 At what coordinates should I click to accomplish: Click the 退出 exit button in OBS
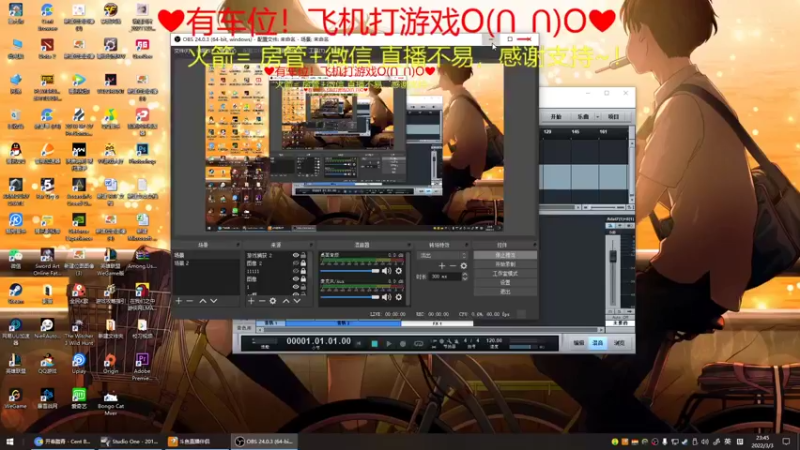505,292
